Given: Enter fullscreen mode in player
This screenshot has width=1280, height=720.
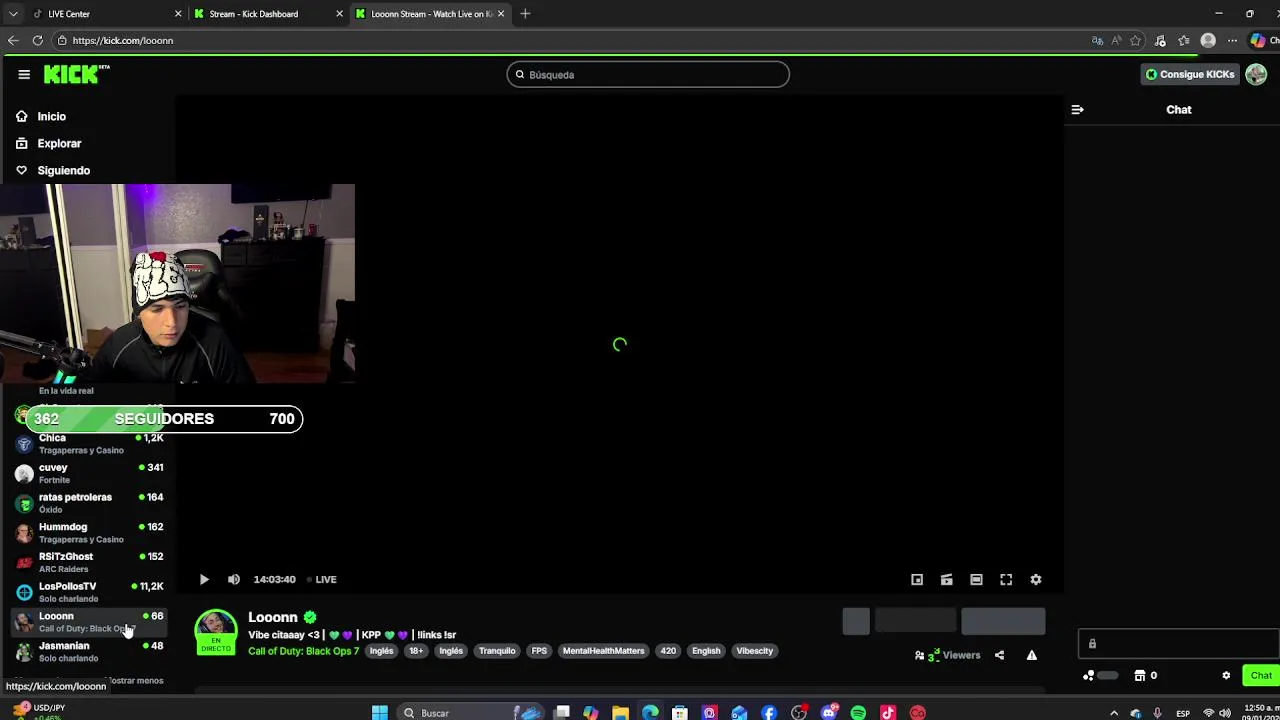Looking at the screenshot, I should tap(1006, 579).
